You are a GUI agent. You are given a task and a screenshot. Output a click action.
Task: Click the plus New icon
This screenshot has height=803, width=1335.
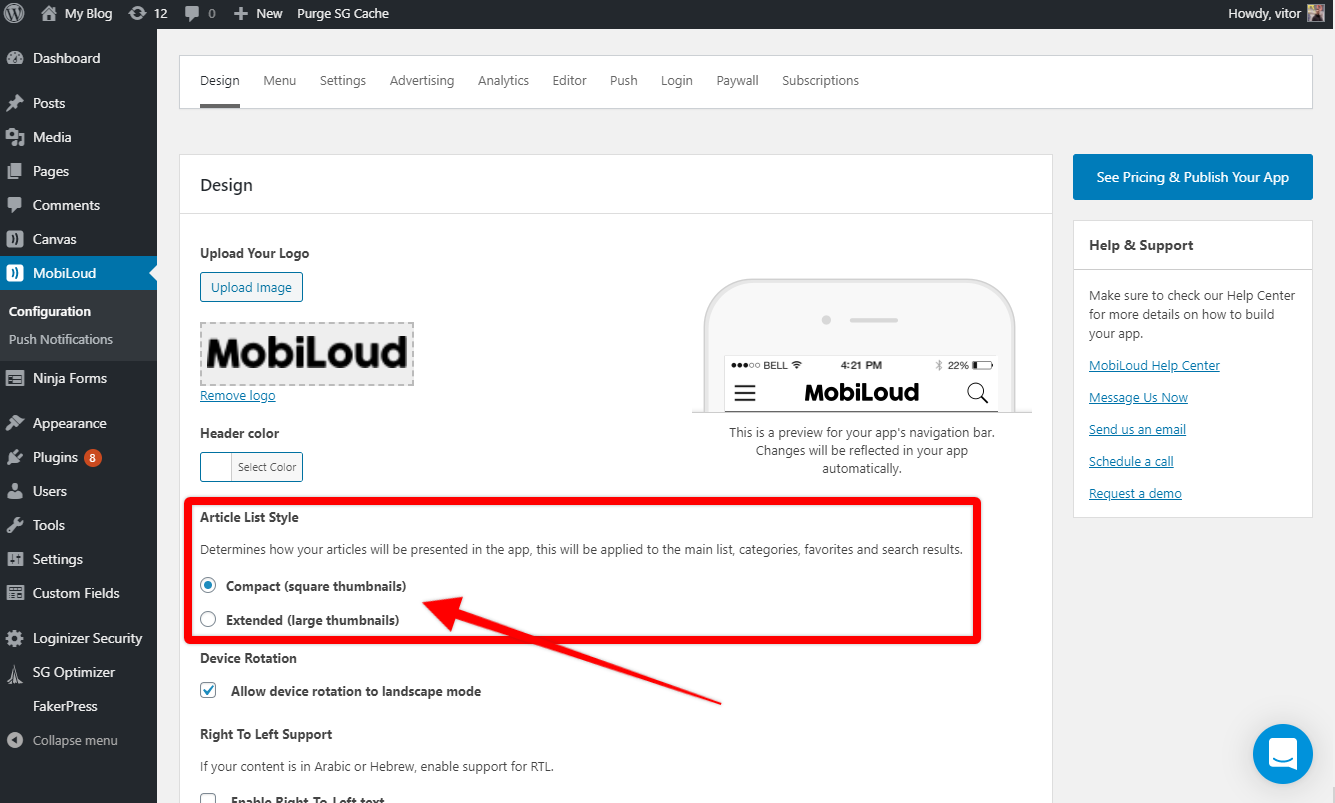coord(240,14)
